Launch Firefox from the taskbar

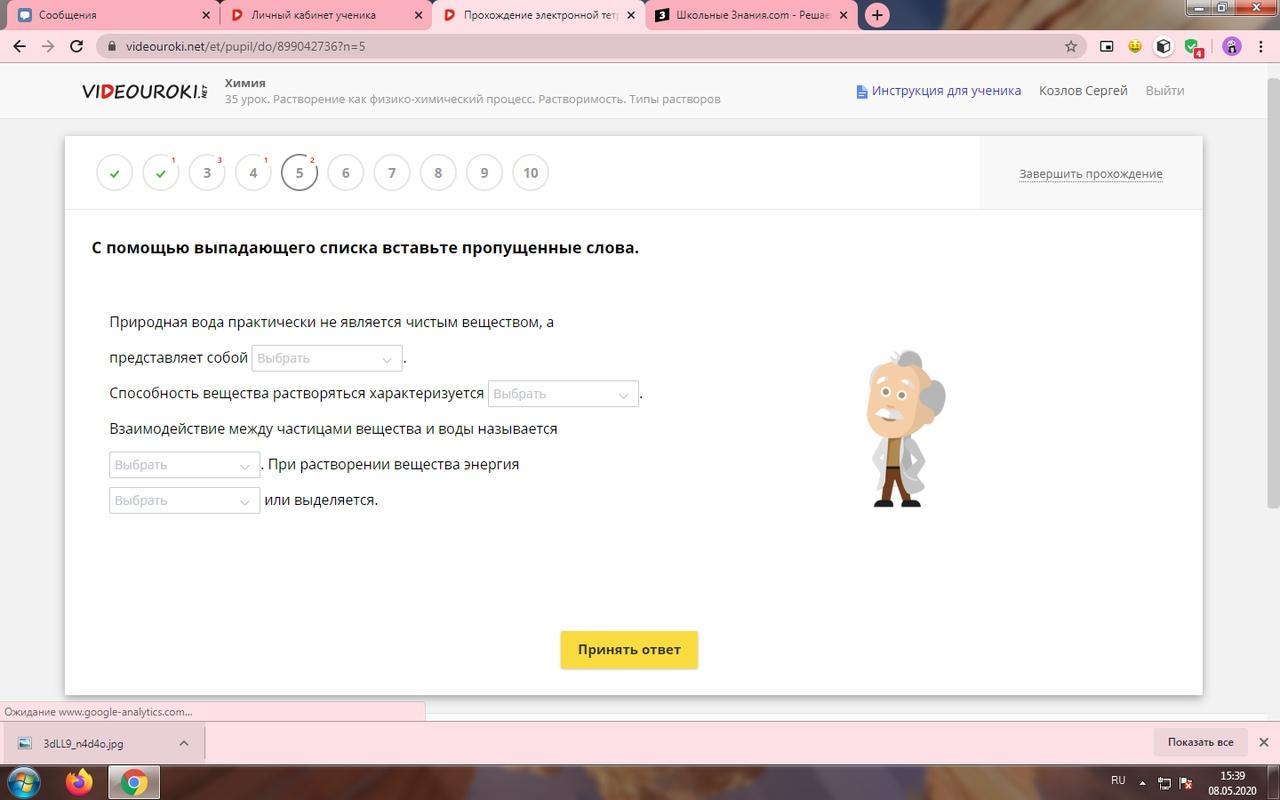click(79, 781)
